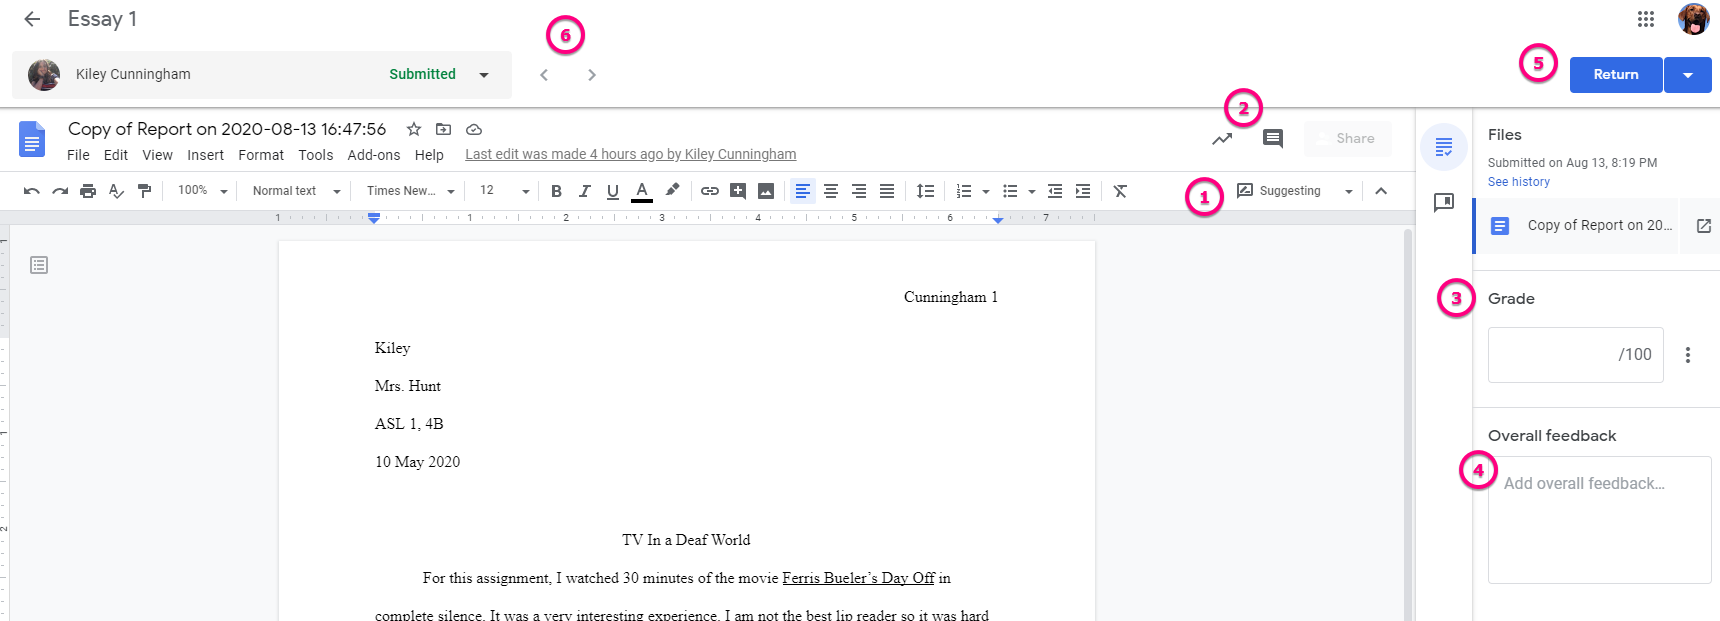Open the Format menu
The width and height of the screenshot is (1720, 621).
(261, 155)
